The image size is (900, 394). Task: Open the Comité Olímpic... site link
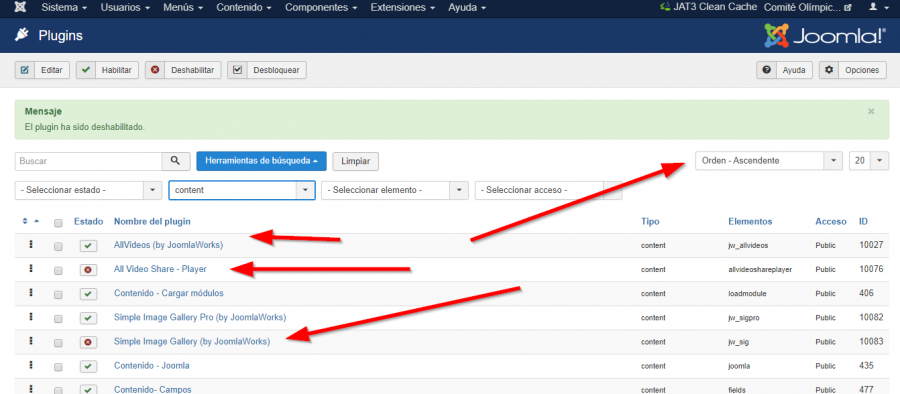click(808, 7)
